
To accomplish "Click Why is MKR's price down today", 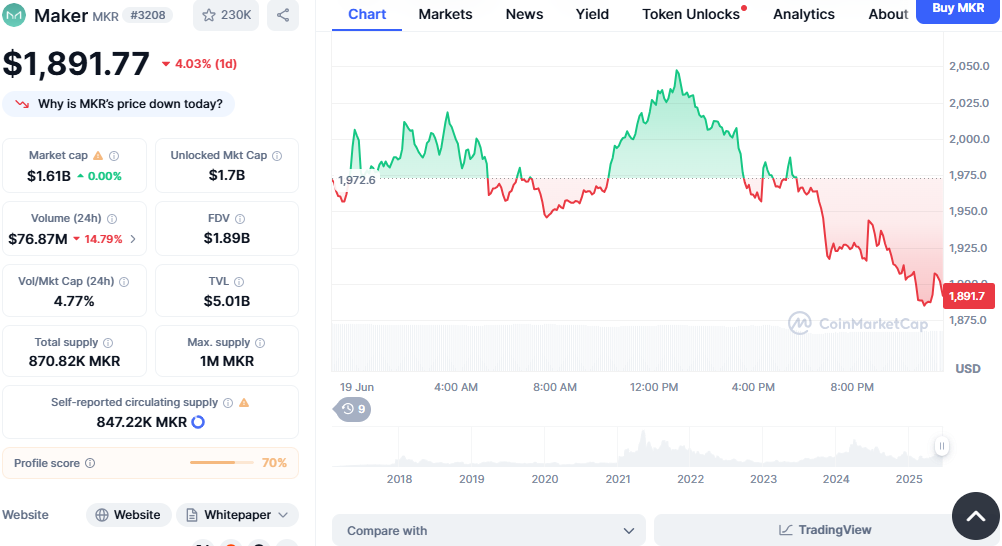I will (119, 104).
